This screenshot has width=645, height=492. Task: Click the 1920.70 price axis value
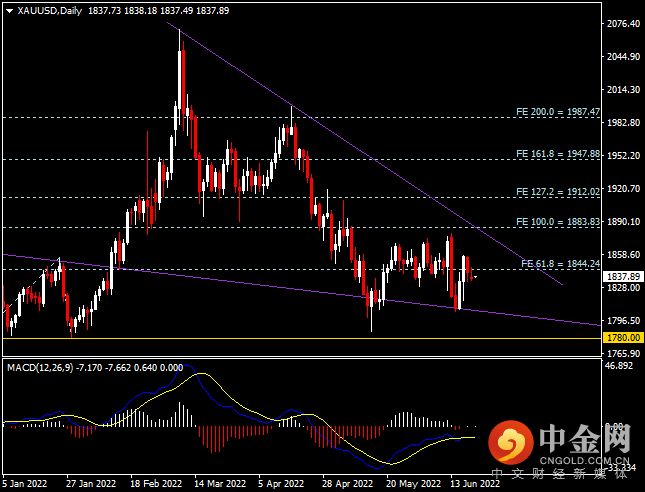tap(624, 188)
